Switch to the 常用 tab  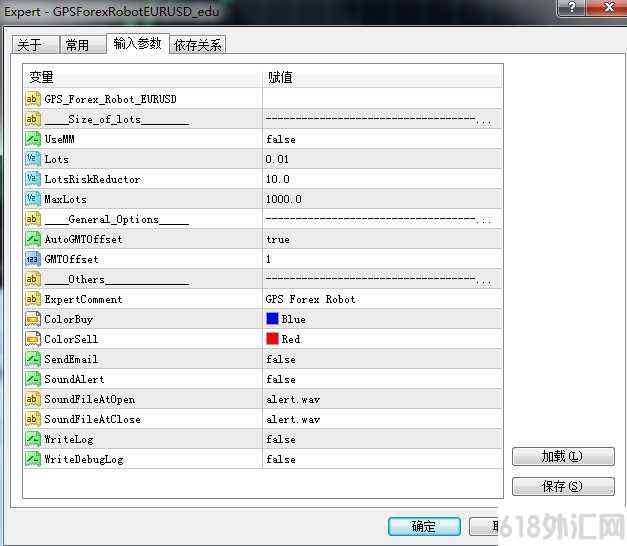83,44
